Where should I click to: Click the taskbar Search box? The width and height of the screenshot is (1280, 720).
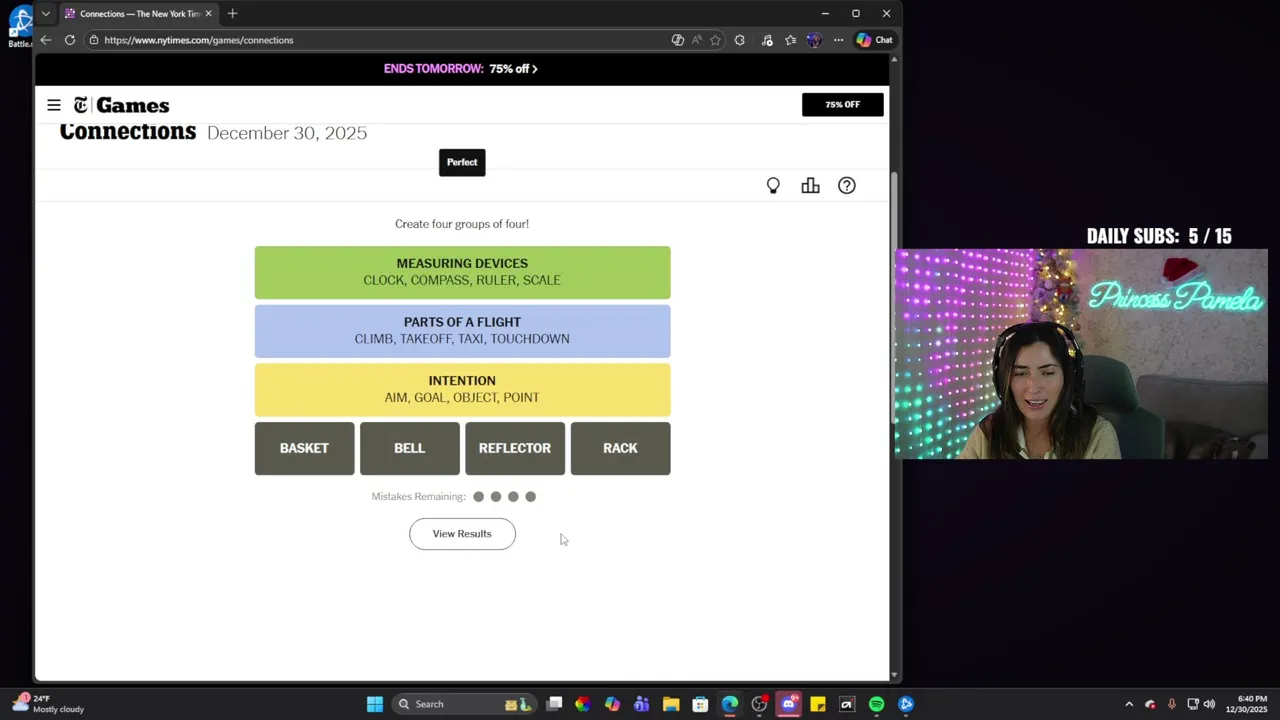click(x=465, y=704)
